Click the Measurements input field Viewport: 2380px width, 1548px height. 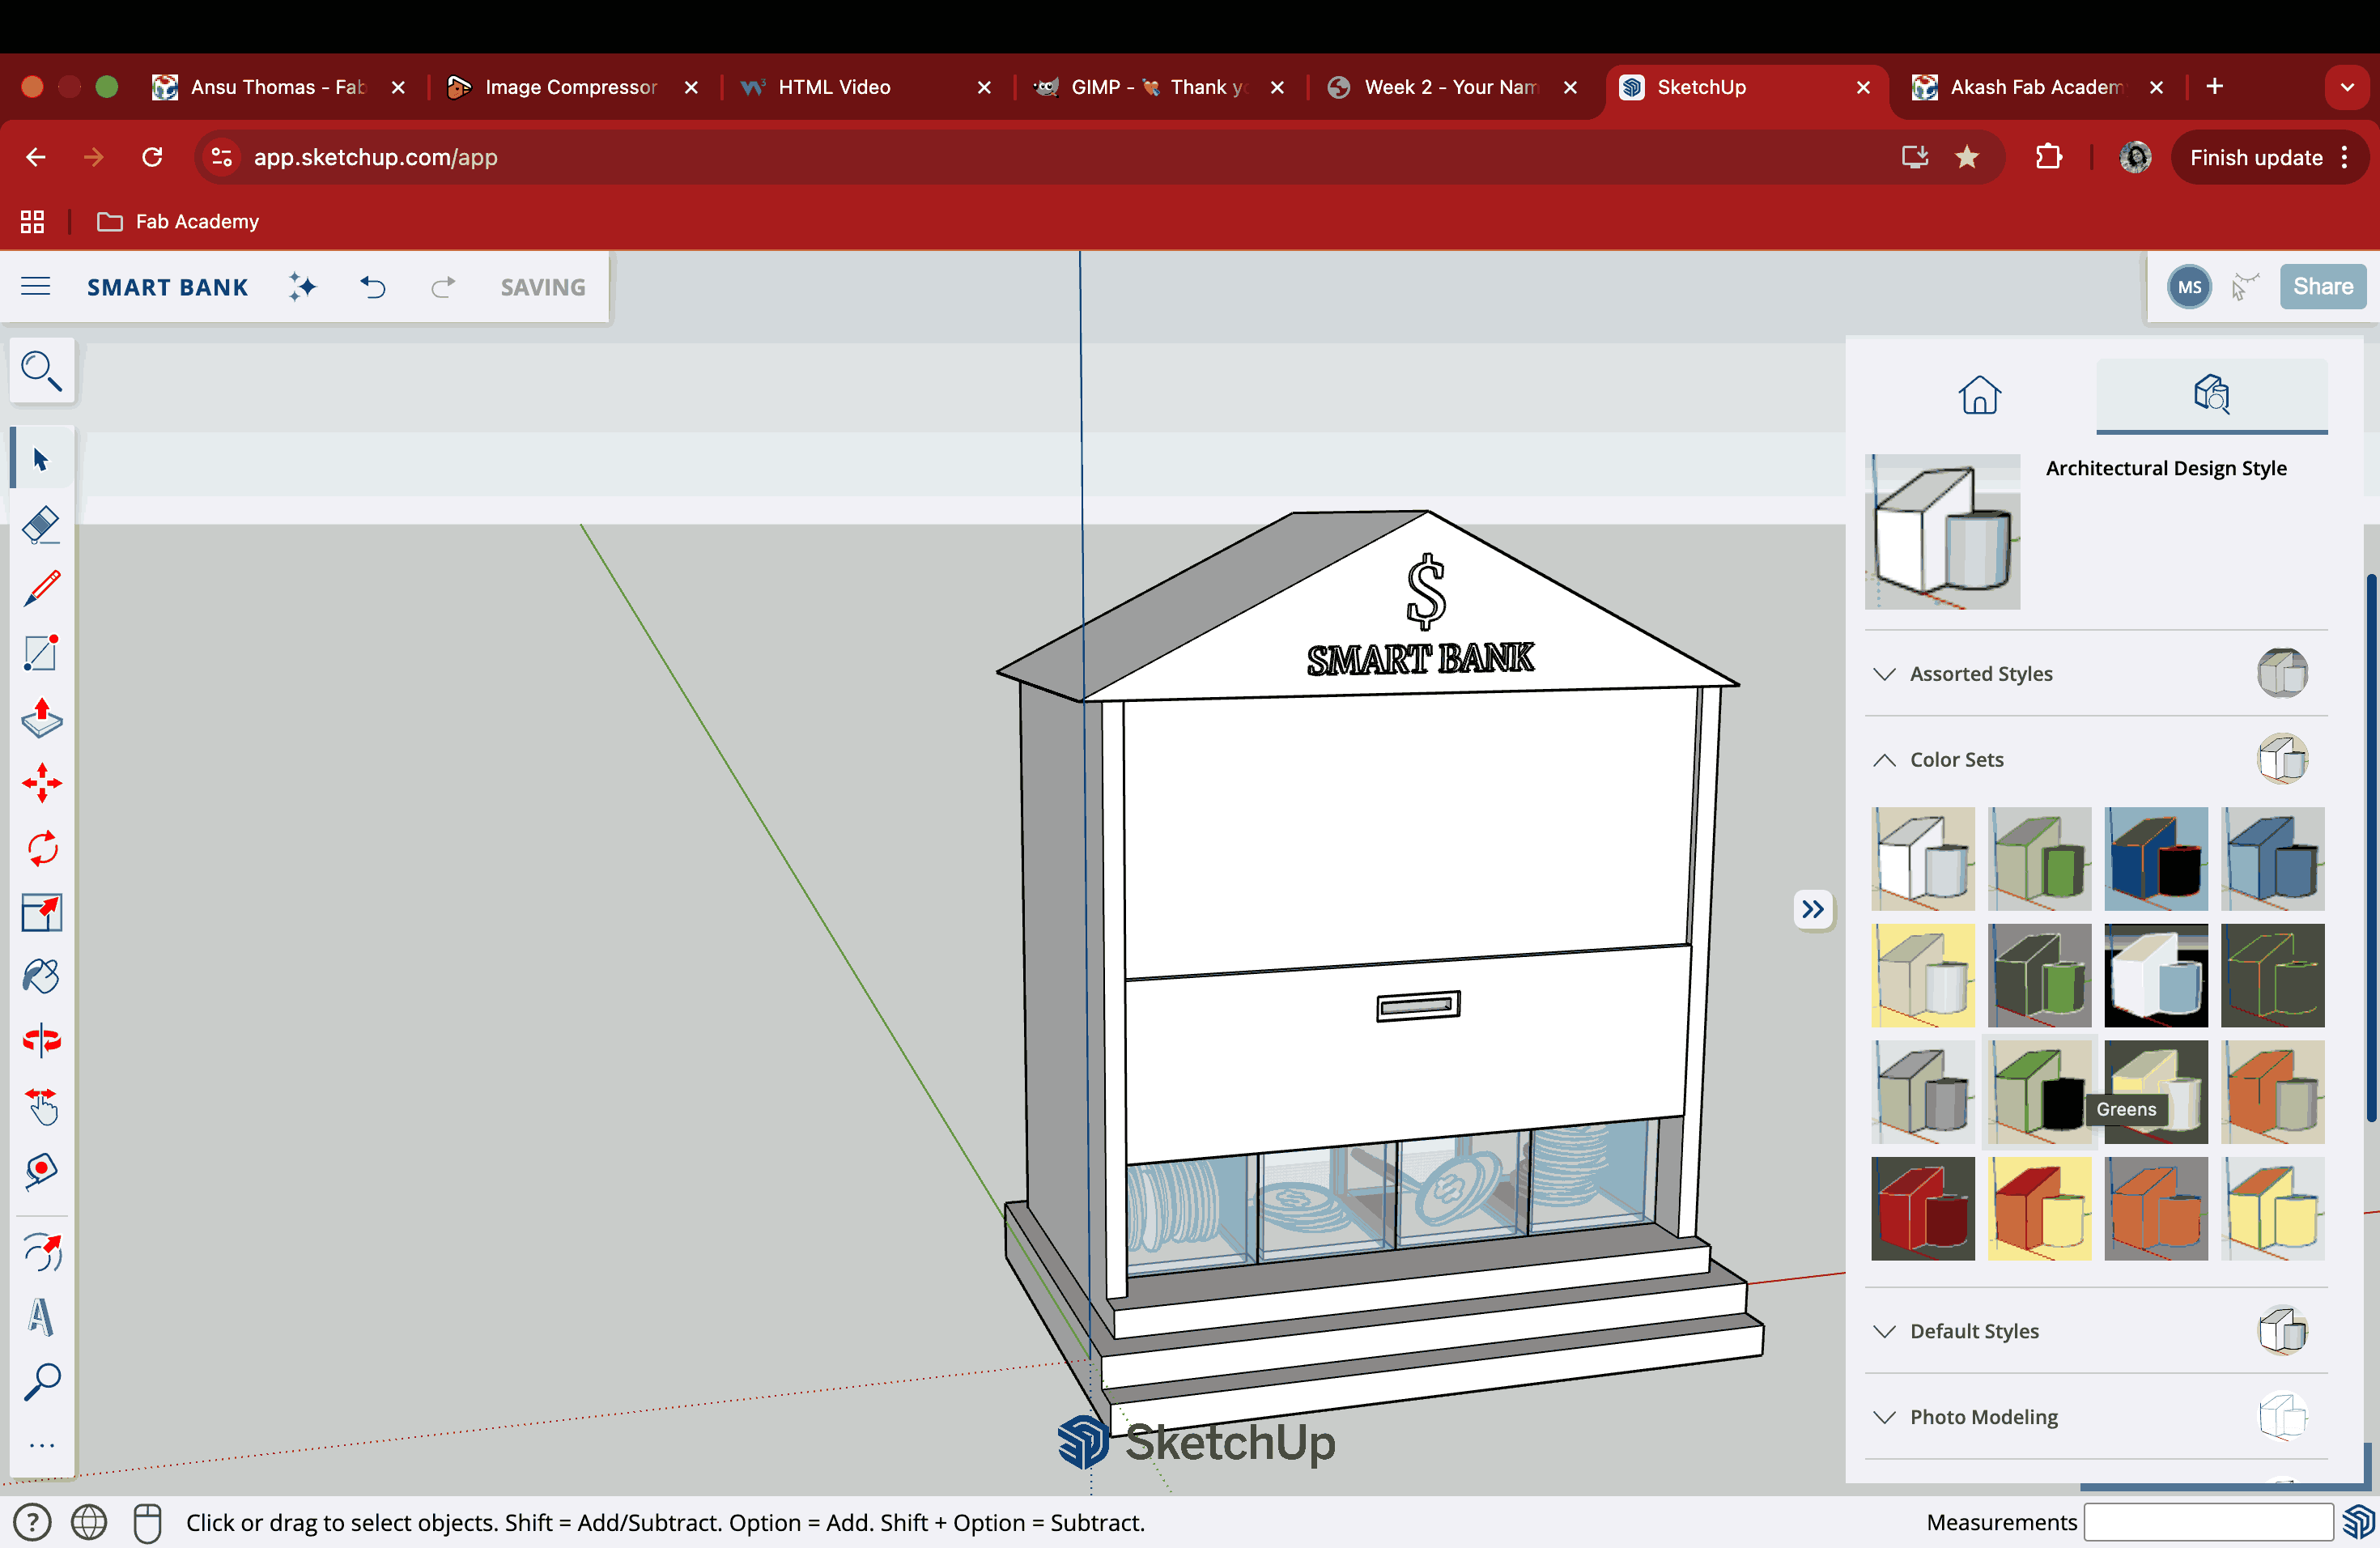click(x=2208, y=1522)
